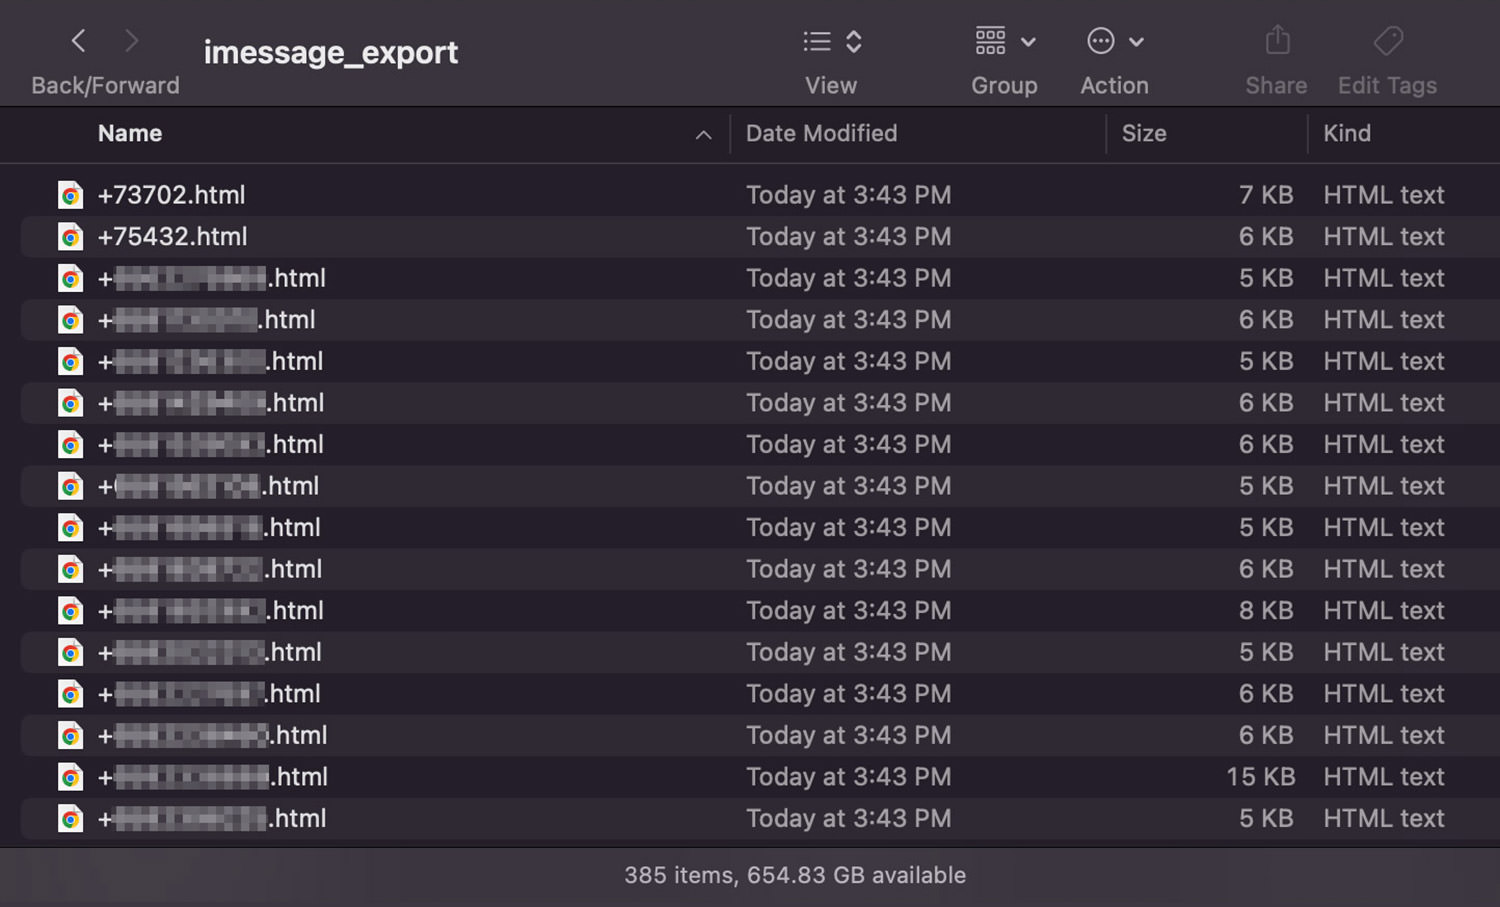Click the Back/Forward label

(x=105, y=86)
